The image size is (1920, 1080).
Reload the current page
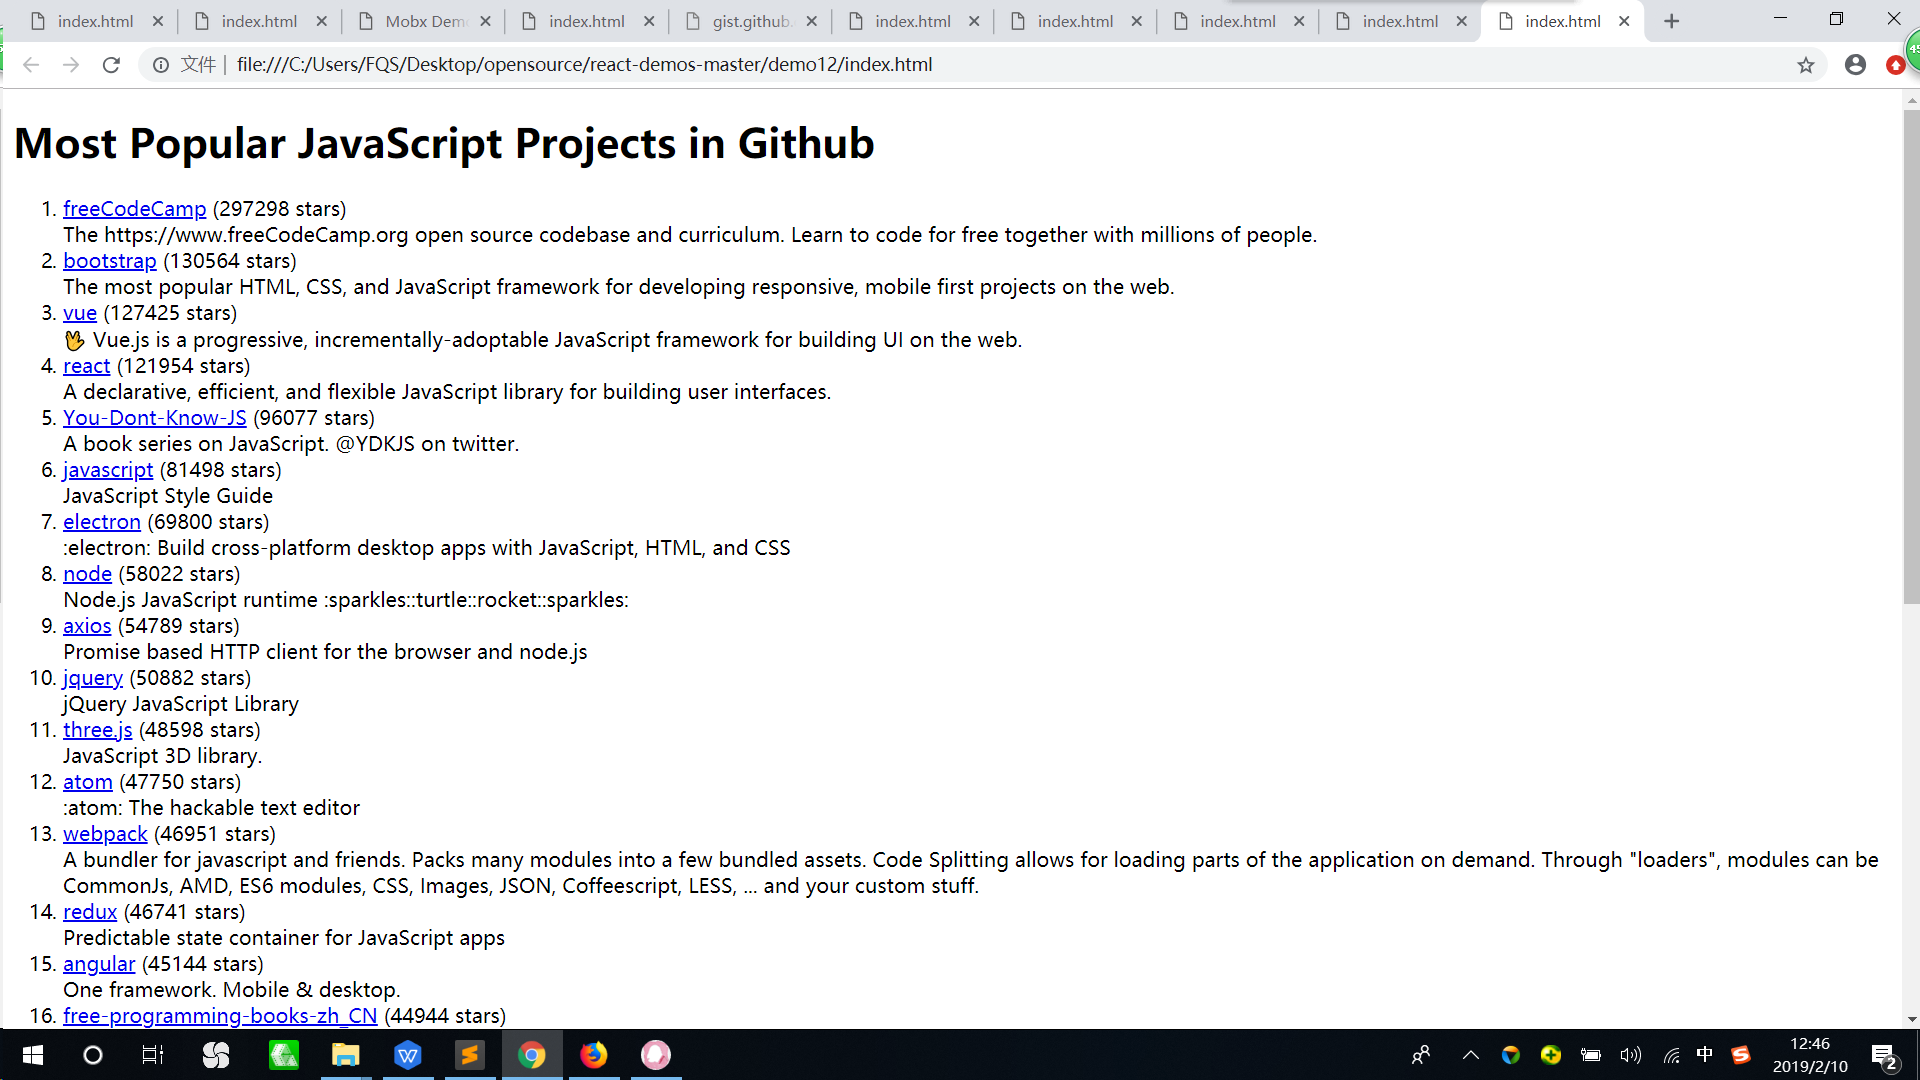pyautogui.click(x=111, y=65)
